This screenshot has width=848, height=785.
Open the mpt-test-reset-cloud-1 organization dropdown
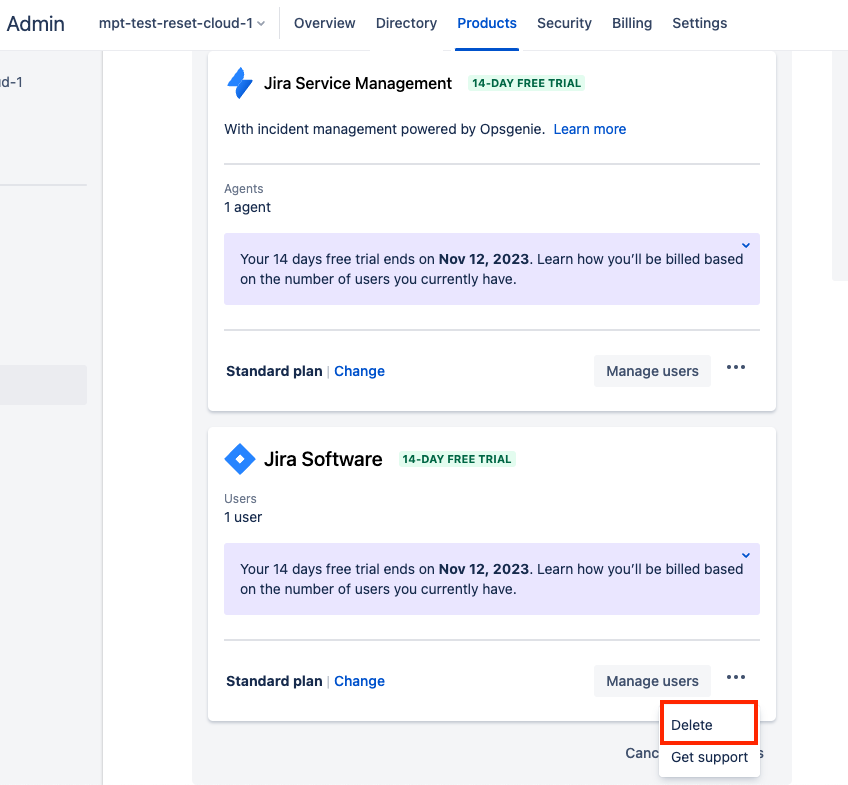pyautogui.click(x=182, y=23)
